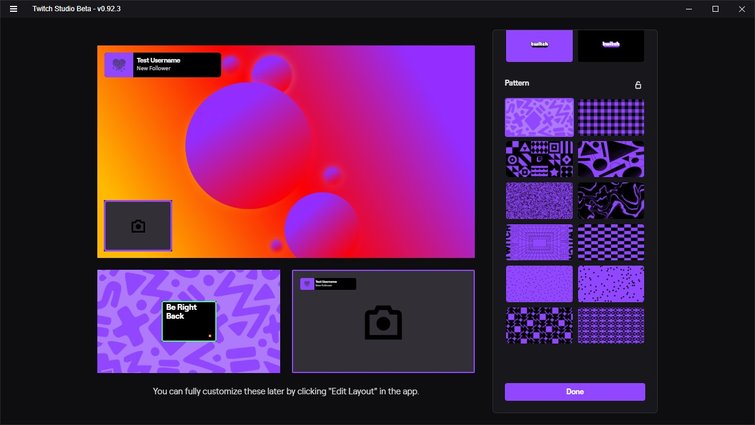The image size is (755, 425).
Task: Select the fine purple noise pattern
Action: pyautogui.click(x=539, y=200)
